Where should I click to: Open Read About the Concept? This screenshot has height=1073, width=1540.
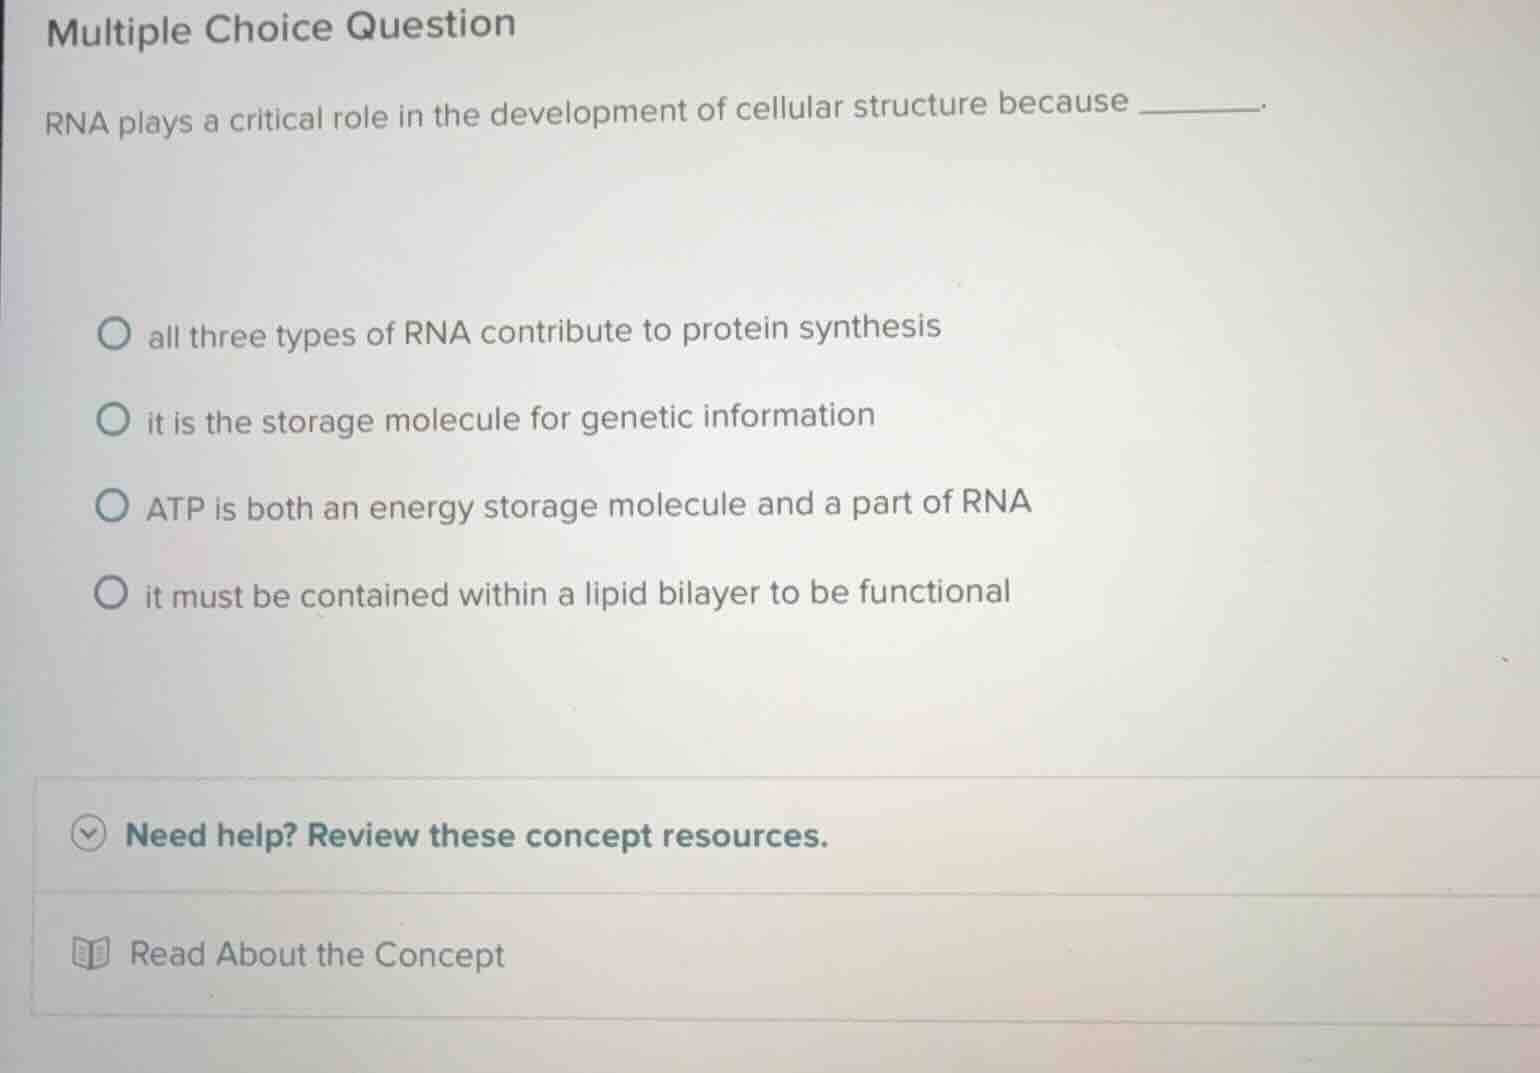click(315, 955)
